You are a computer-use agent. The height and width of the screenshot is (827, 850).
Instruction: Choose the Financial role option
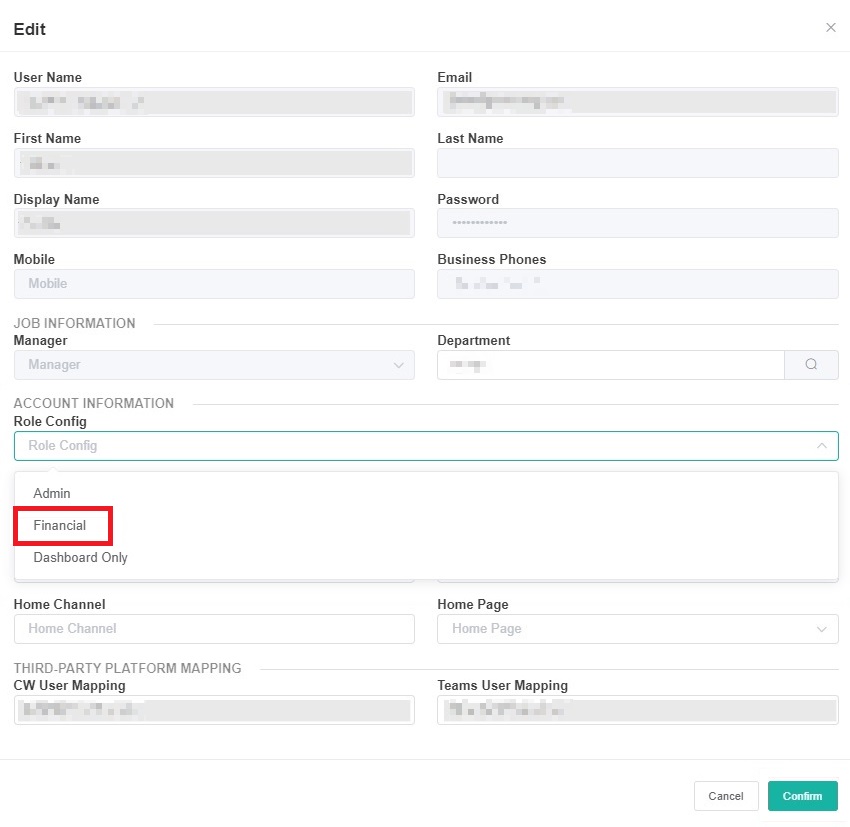(x=60, y=526)
